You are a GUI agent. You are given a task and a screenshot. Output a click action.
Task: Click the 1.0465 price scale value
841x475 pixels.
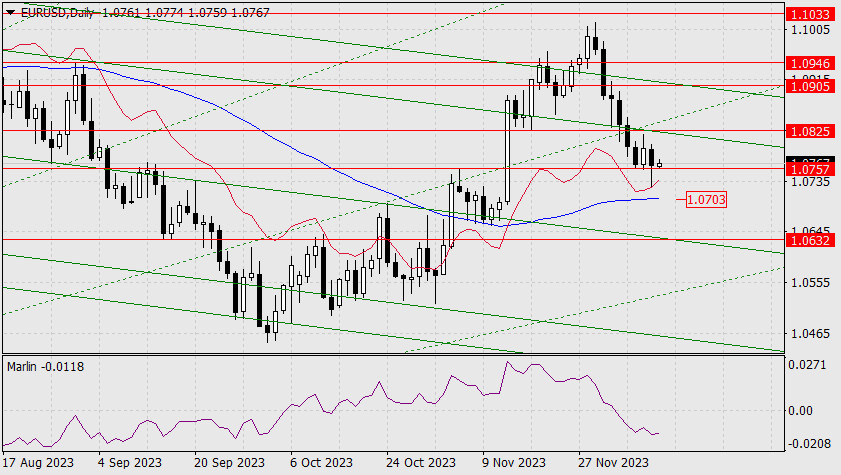pyautogui.click(x=810, y=333)
